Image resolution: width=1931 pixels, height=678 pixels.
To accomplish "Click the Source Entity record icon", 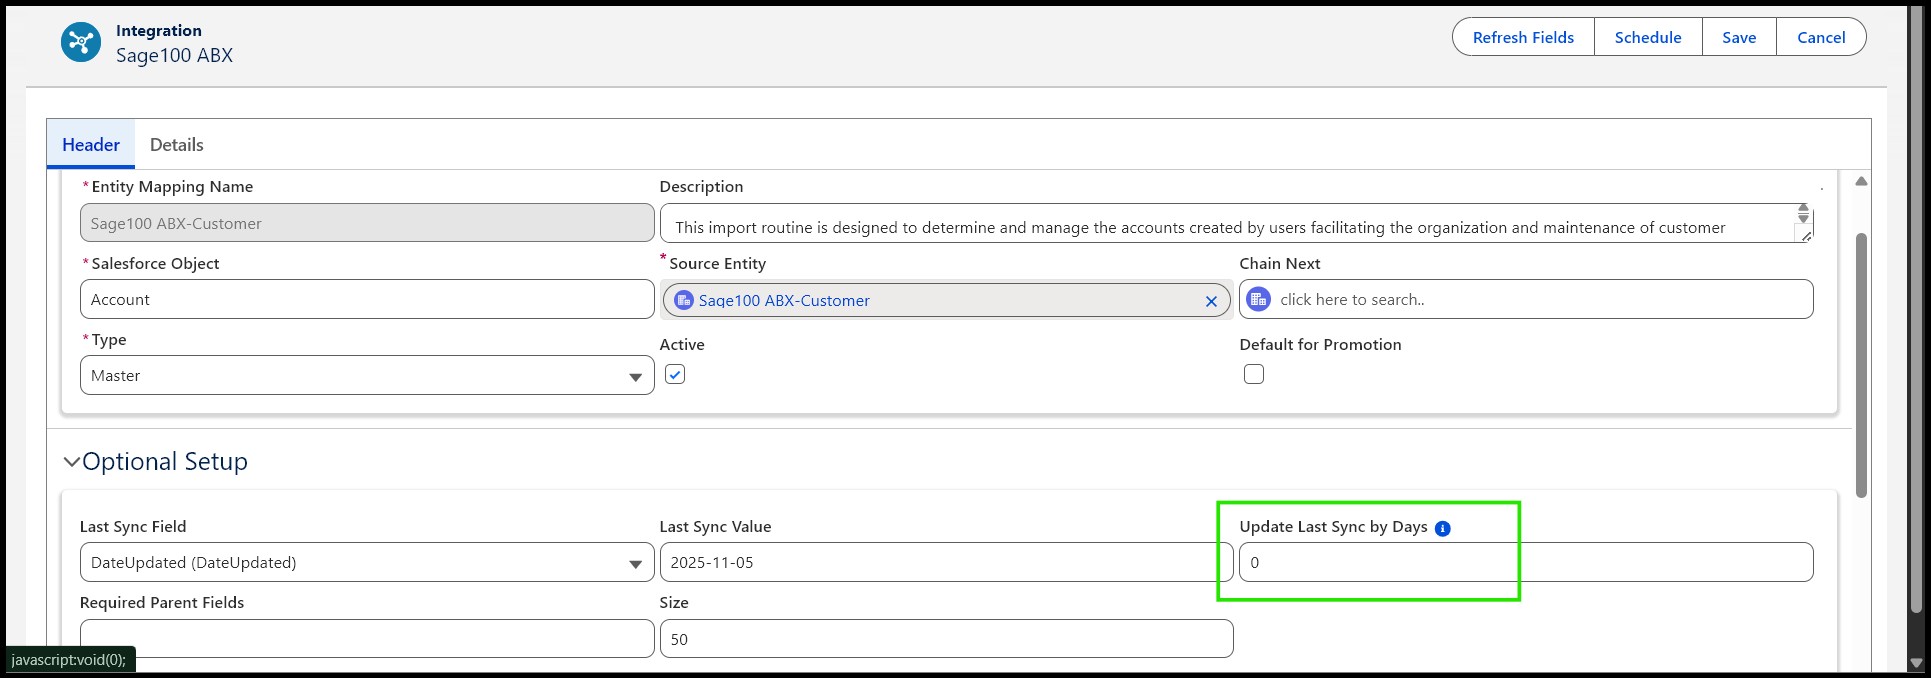I will point(684,300).
